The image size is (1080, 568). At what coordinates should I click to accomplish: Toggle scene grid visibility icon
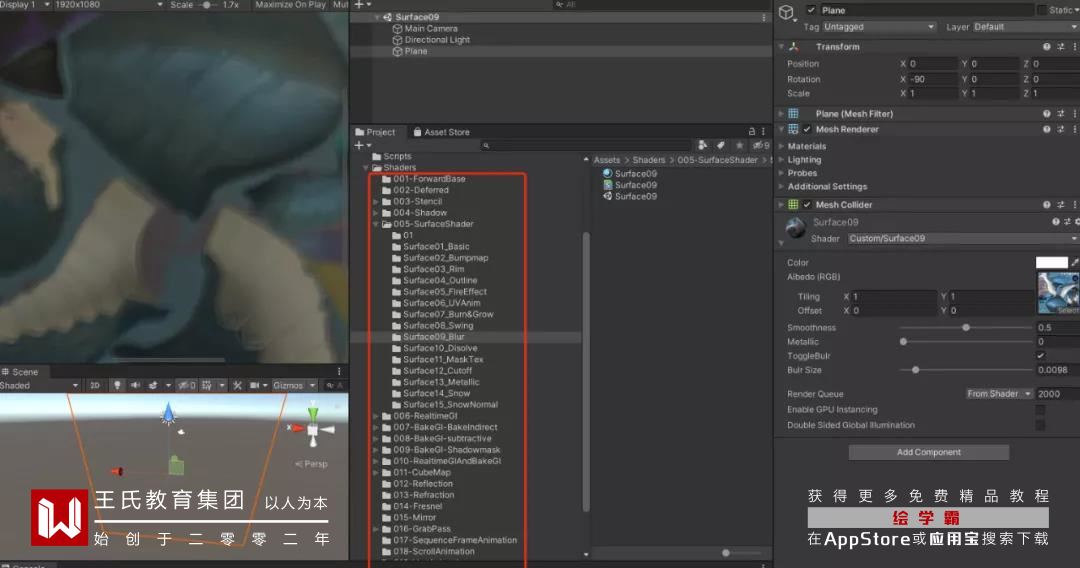click(207, 386)
